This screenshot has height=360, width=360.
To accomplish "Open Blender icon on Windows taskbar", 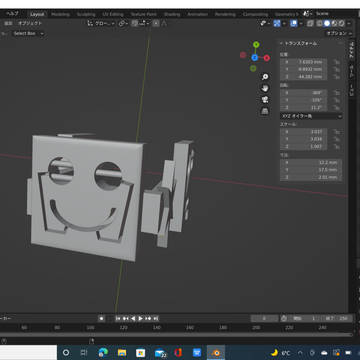I will (216, 353).
